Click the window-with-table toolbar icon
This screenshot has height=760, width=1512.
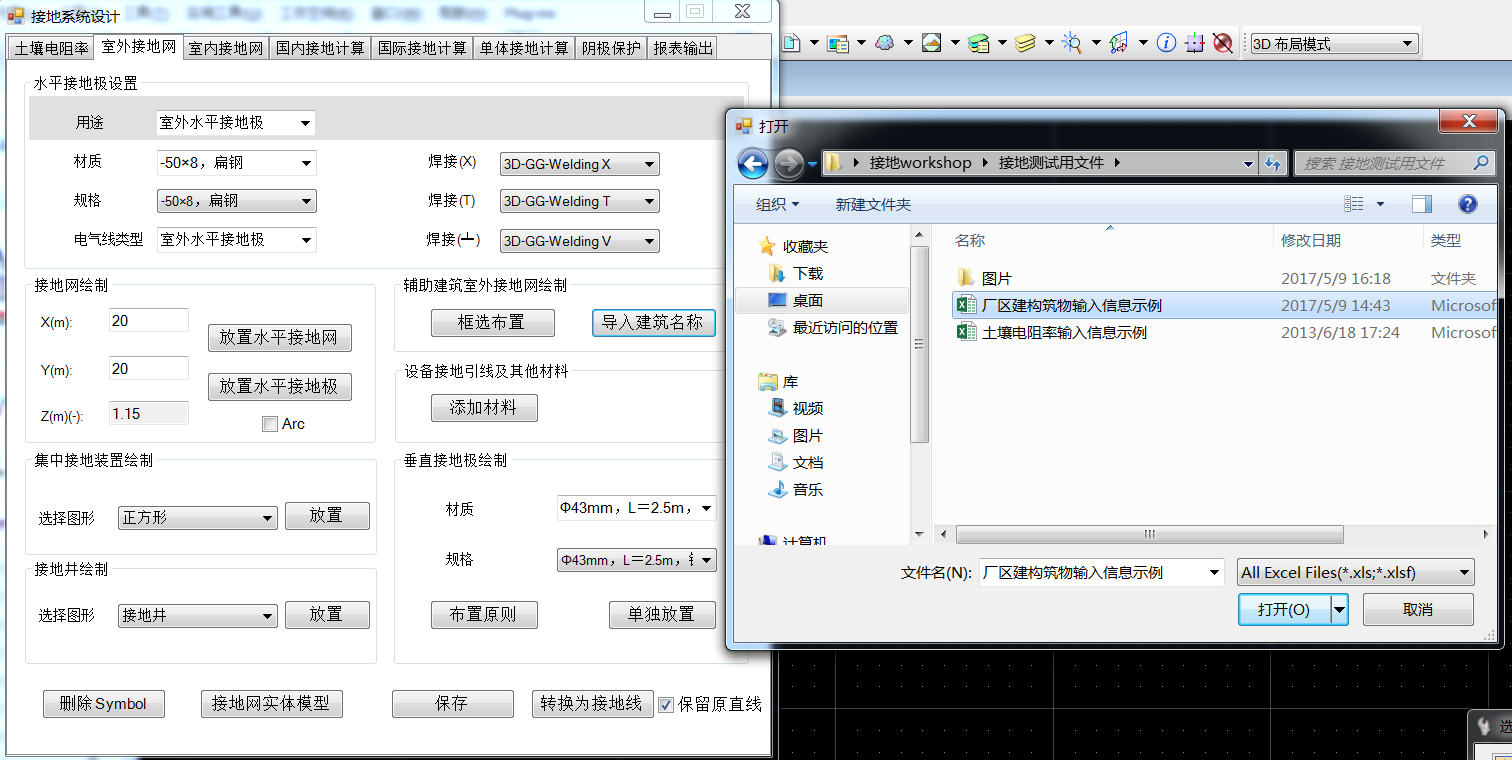(x=838, y=43)
